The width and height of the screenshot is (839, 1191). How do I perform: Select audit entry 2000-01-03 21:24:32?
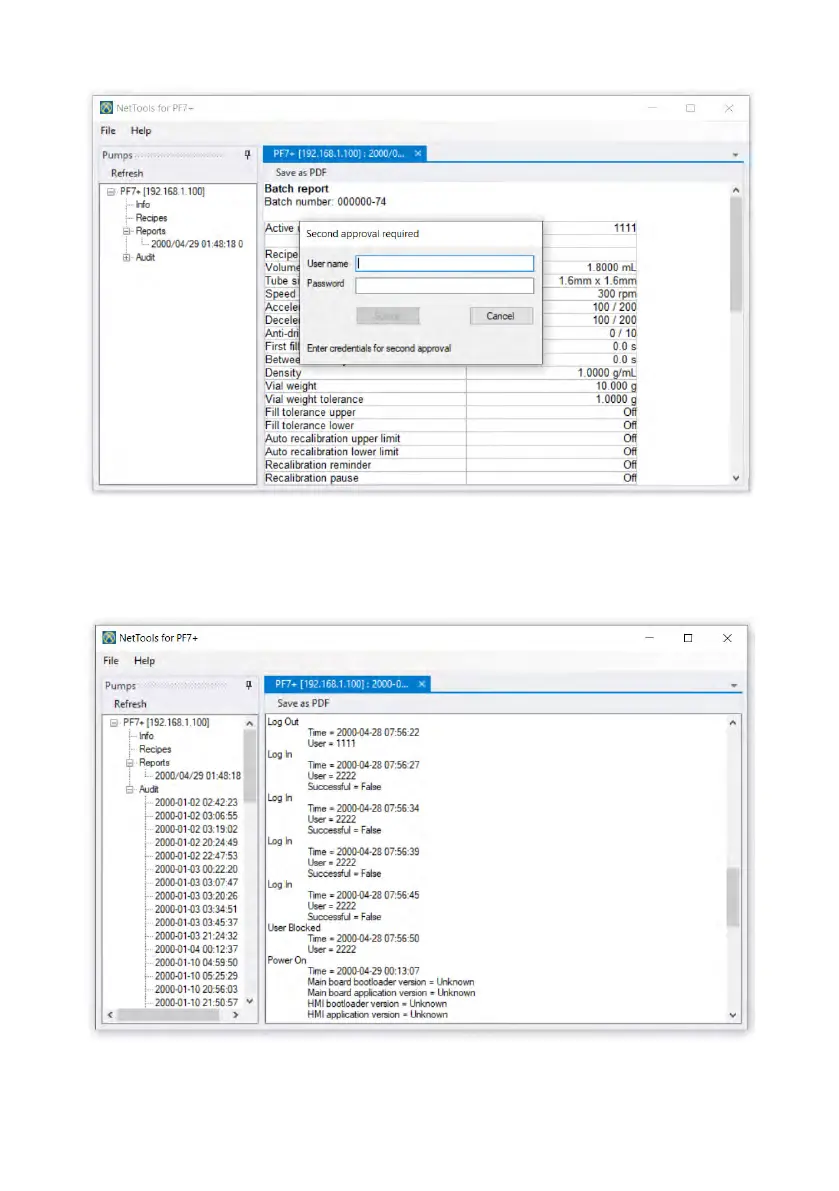(x=196, y=936)
